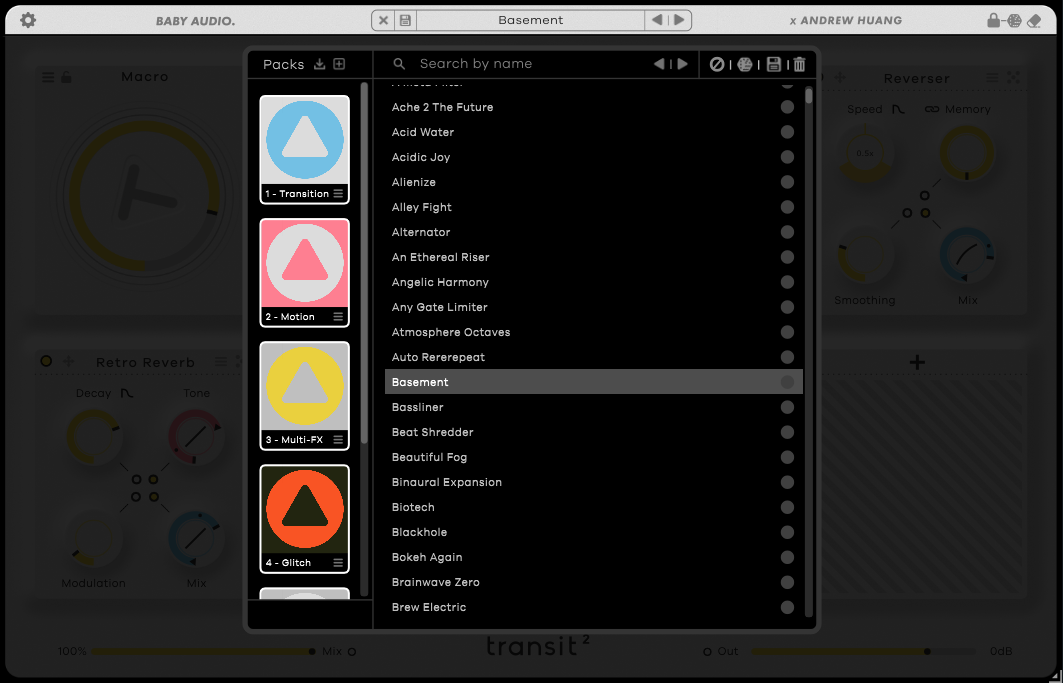
Task: Select the 2 - Motion pack
Action: 304,273
